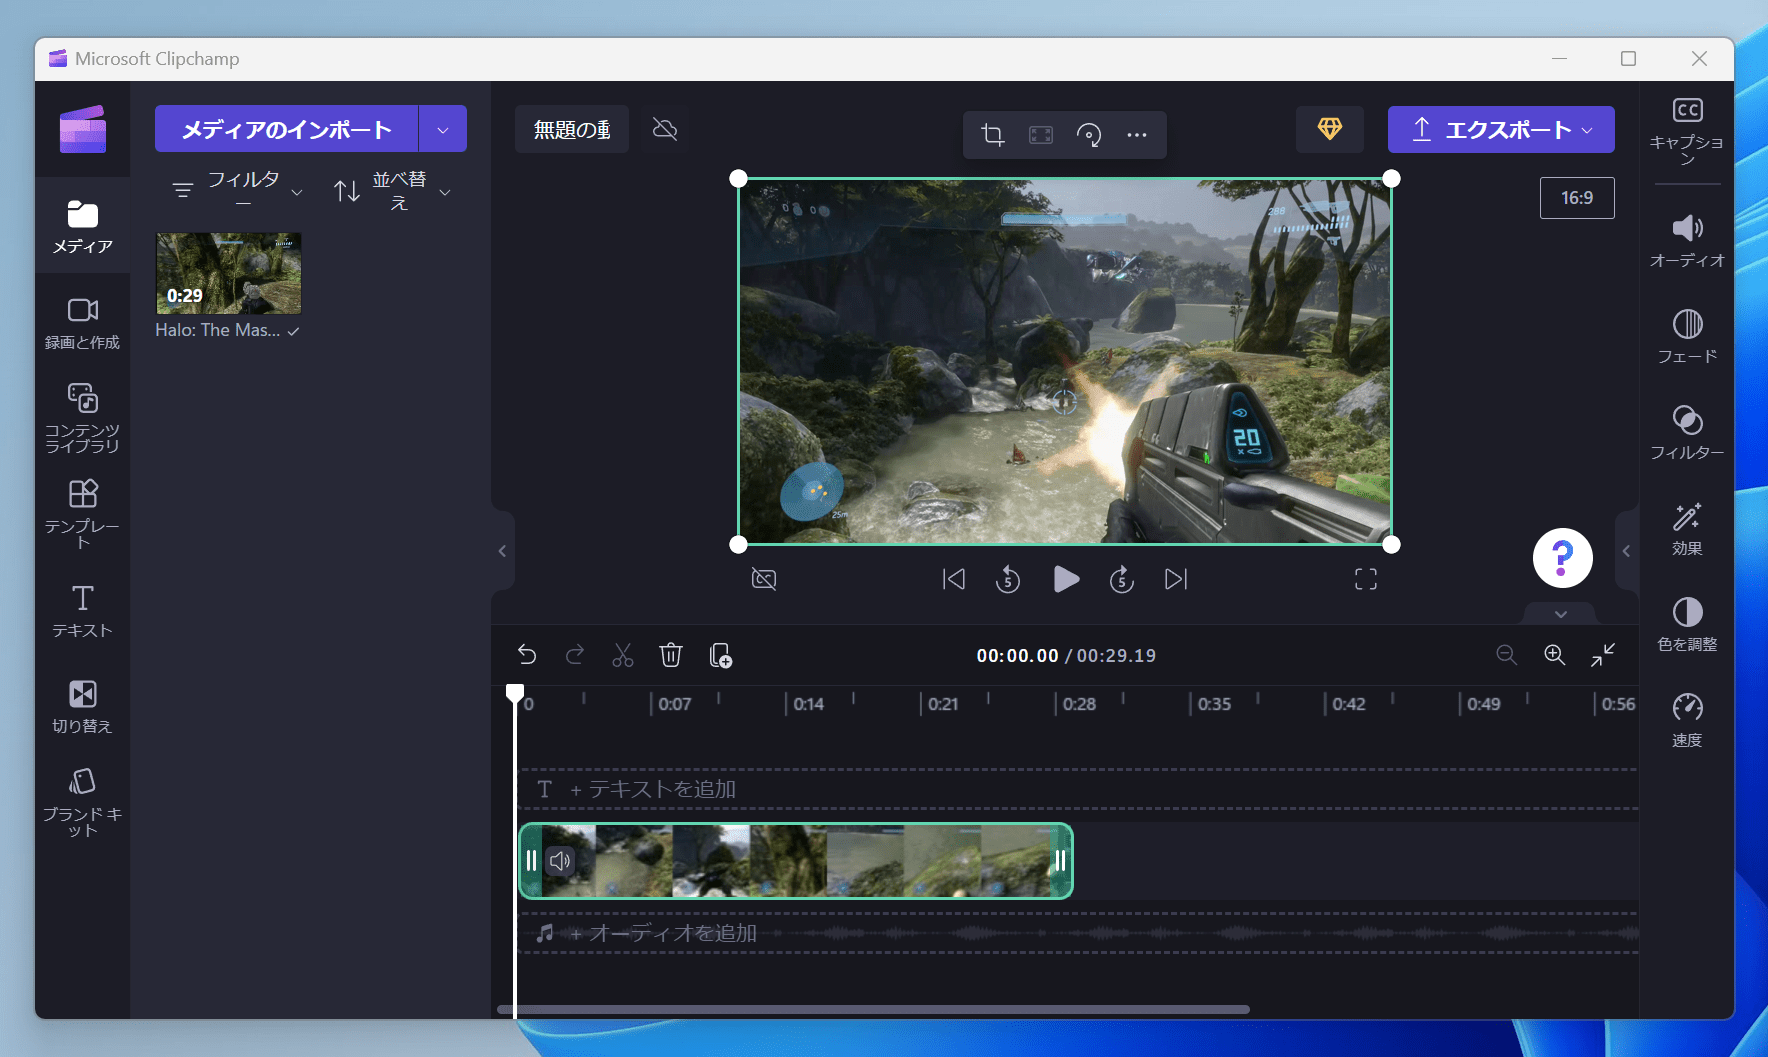Select the Halo video thumbnail in media library
Image resolution: width=1768 pixels, height=1057 pixels.
click(x=229, y=273)
